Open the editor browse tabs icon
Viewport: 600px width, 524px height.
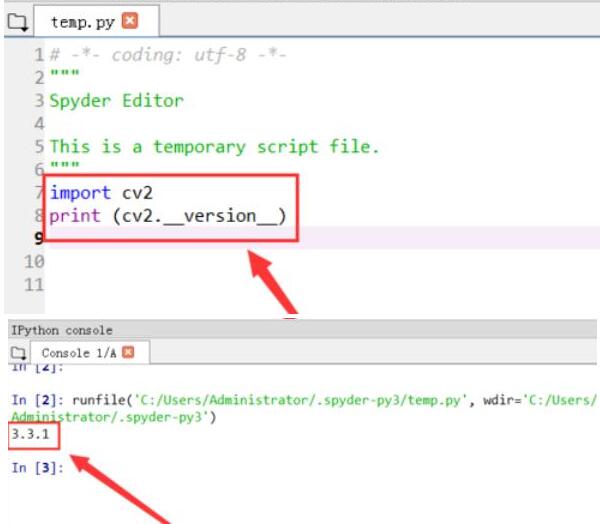[x=17, y=21]
